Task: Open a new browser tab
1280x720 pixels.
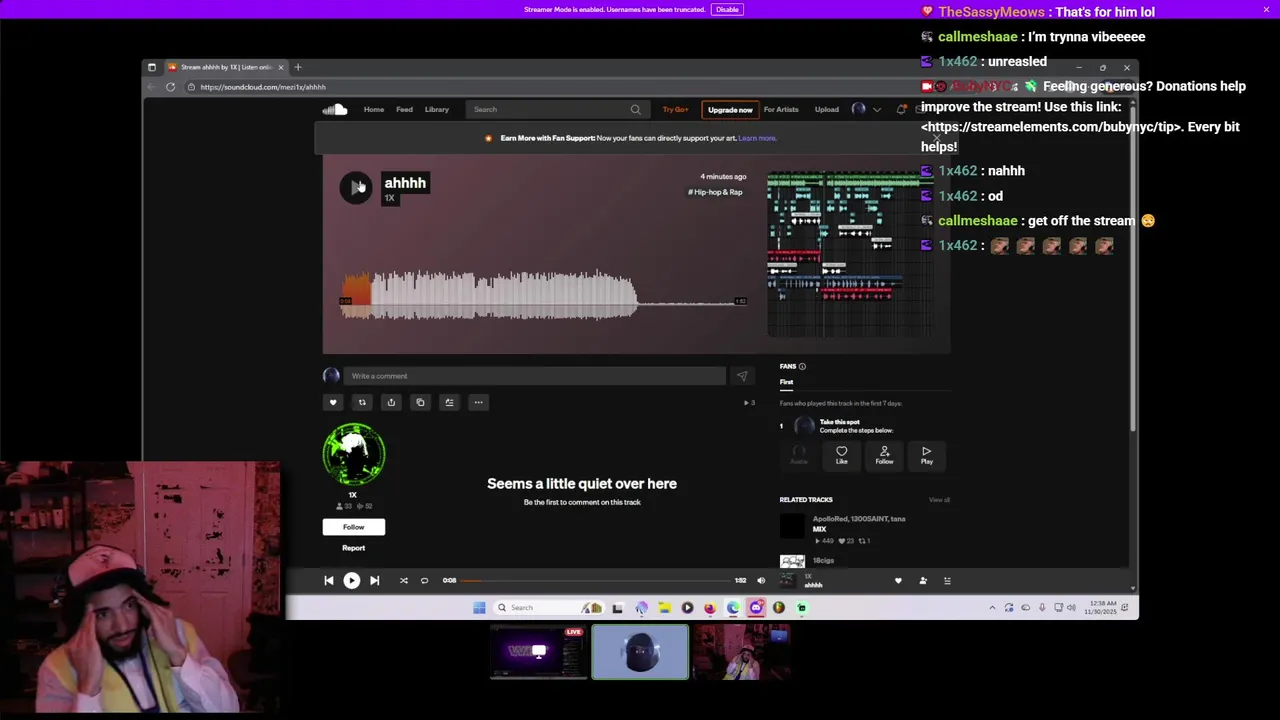Action: [x=297, y=67]
